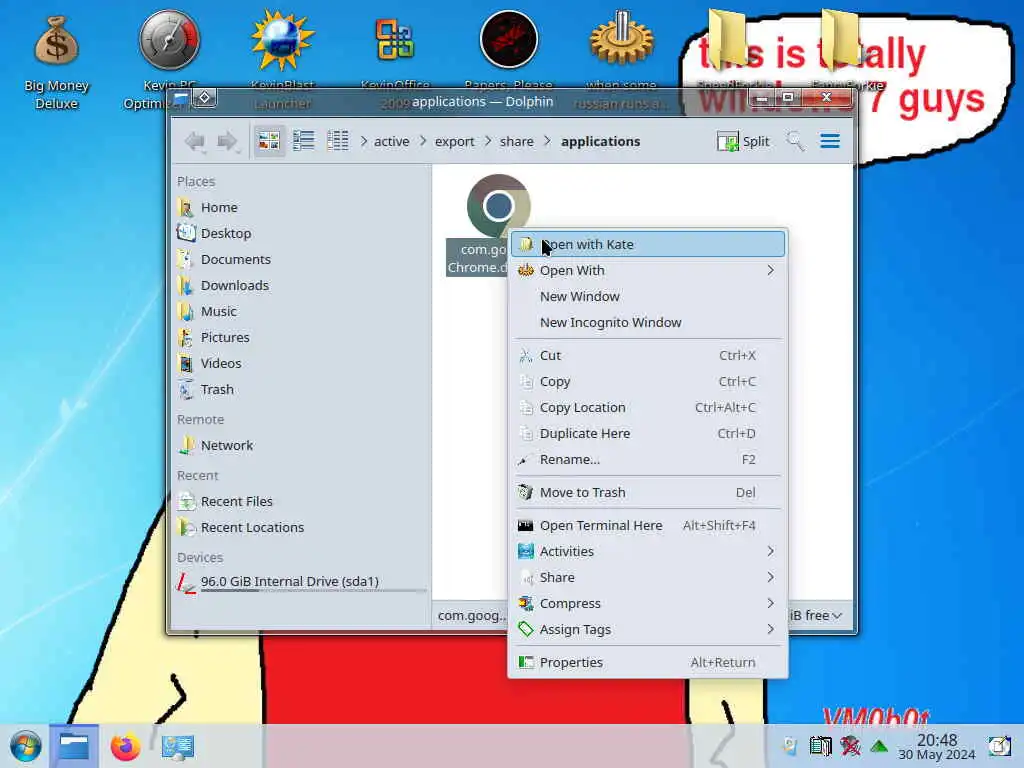This screenshot has width=1024, height=768.
Task: Choose 'New Window' menu entry
Action: [648, 296]
